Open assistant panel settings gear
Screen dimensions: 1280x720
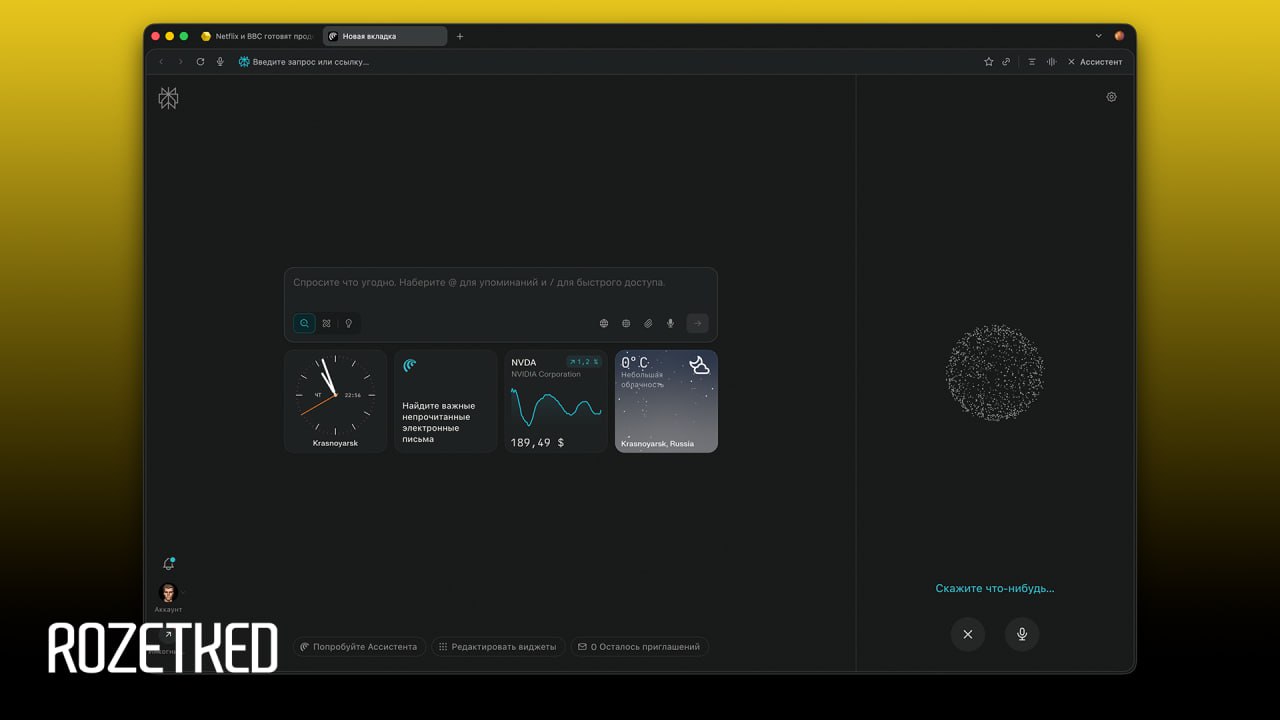1111,97
